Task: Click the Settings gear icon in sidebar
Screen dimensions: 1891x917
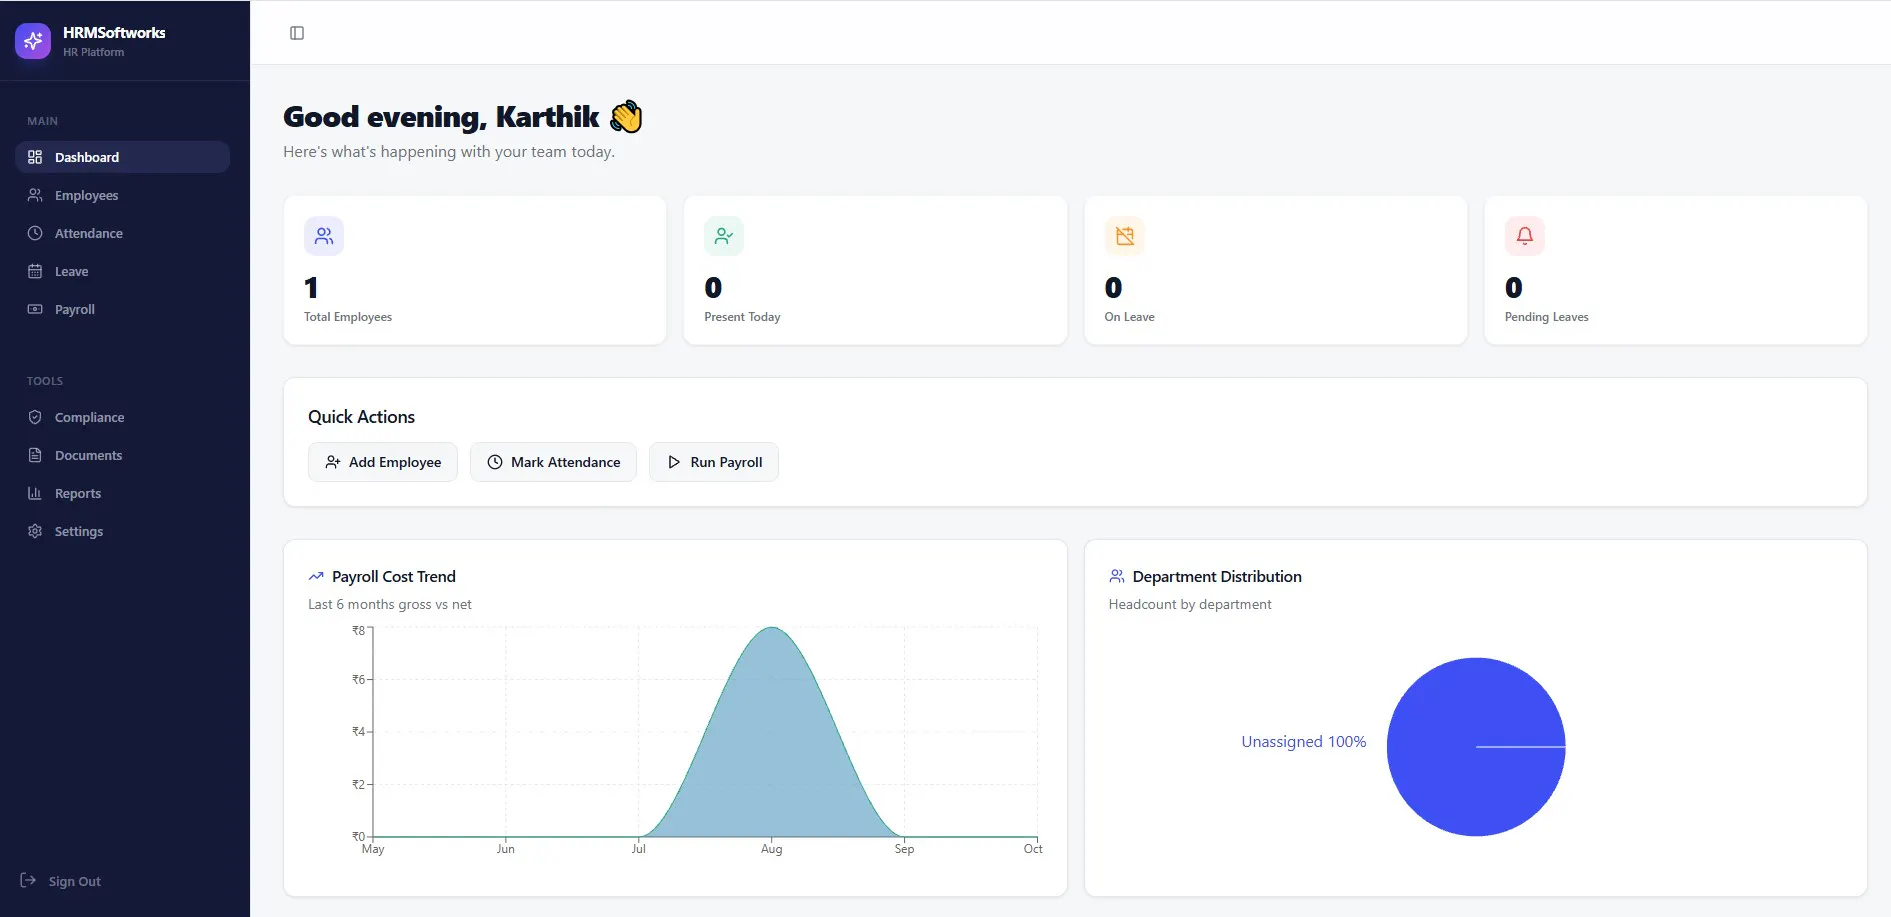Action: click(35, 531)
